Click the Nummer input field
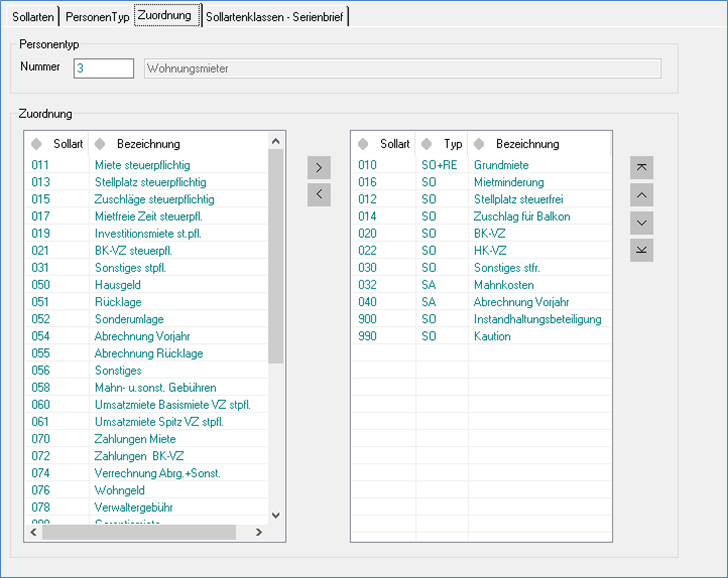The image size is (728, 578). tap(103, 68)
